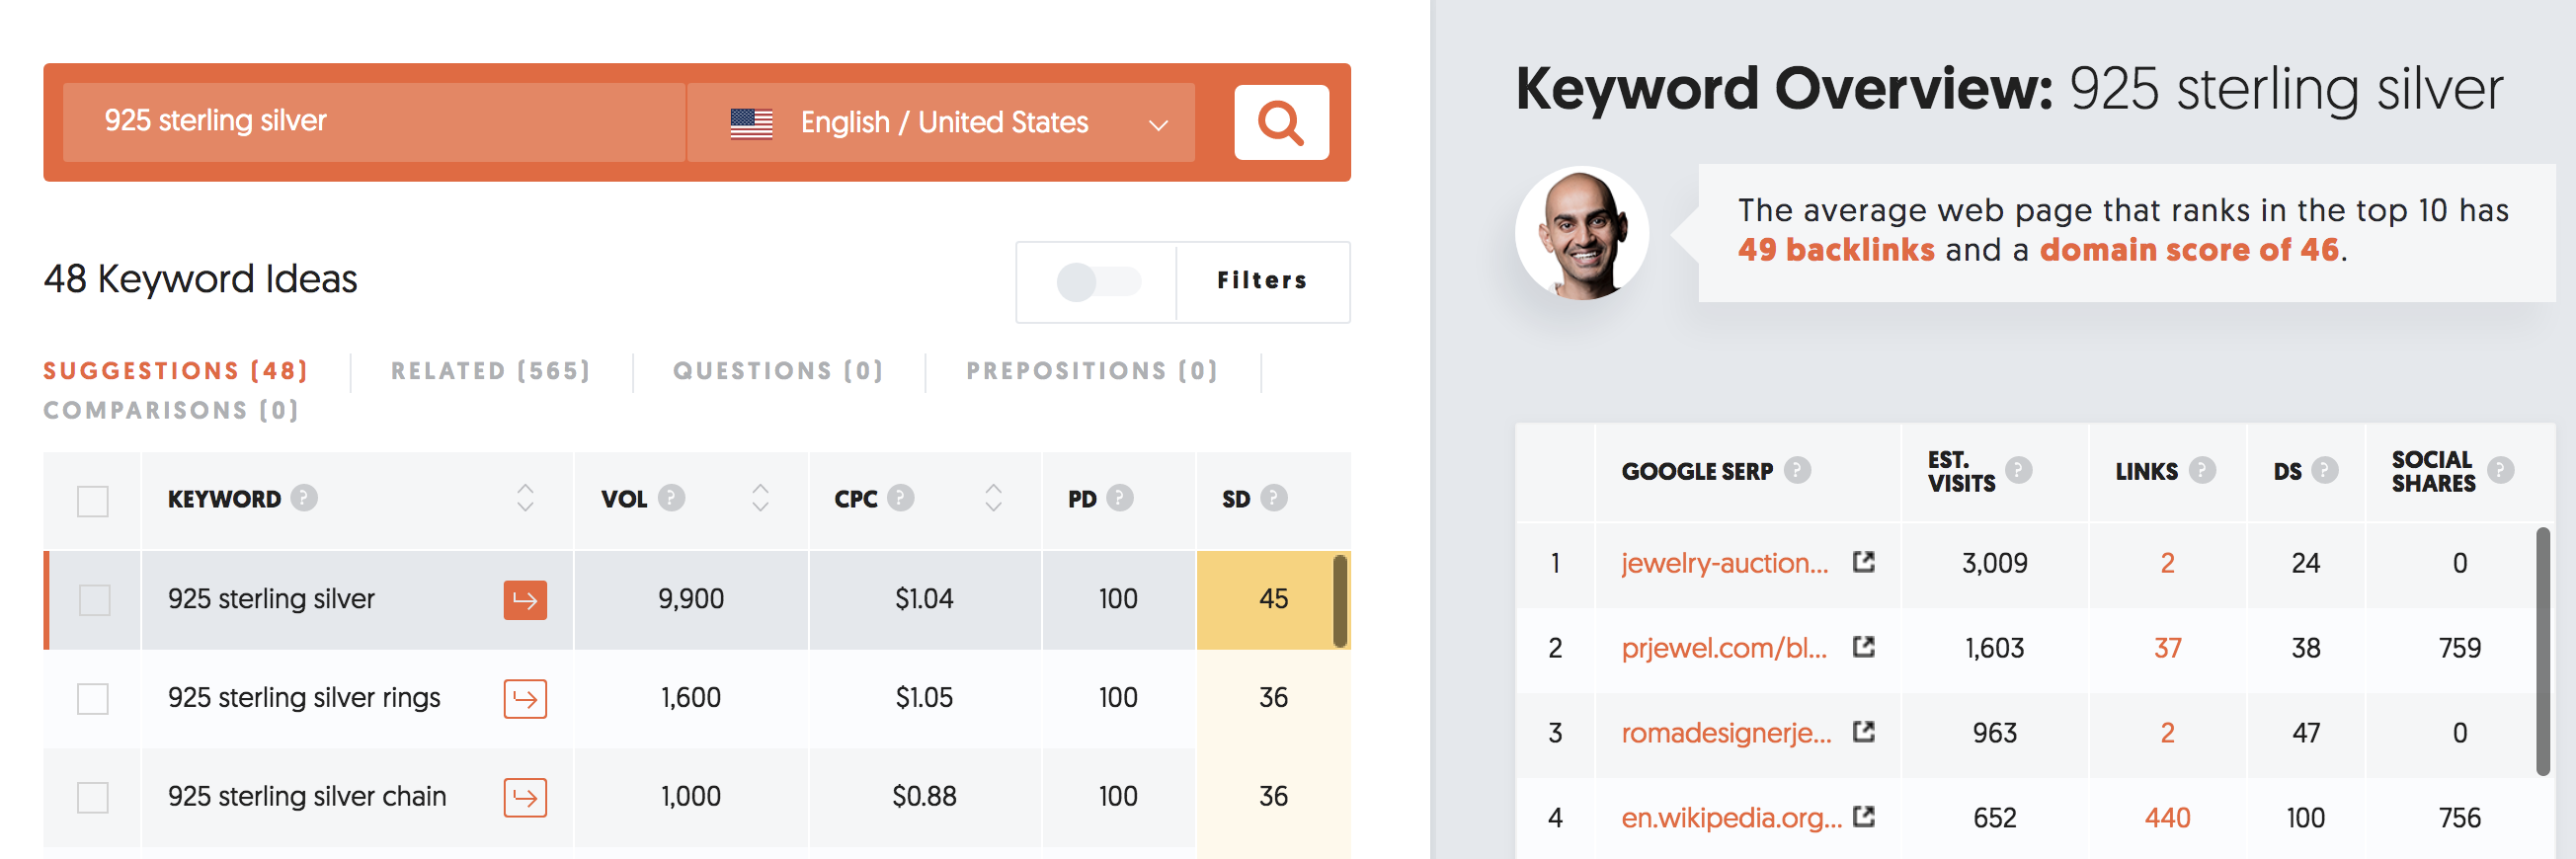Switch to the QUESTIONS (0) tab
2576x859 pixels.
coord(778,371)
